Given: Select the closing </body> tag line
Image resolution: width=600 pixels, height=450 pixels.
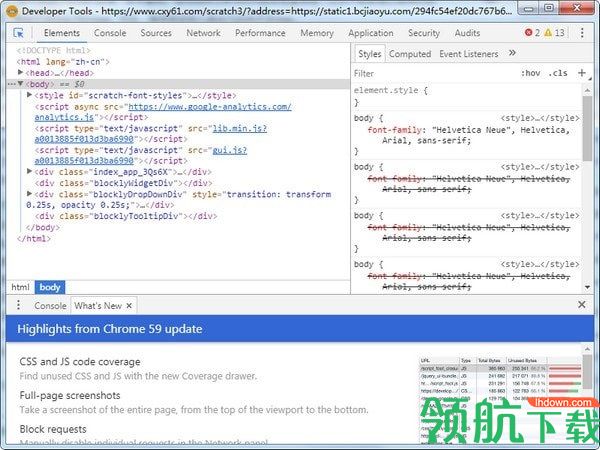Looking at the screenshot, I should click(42, 227).
